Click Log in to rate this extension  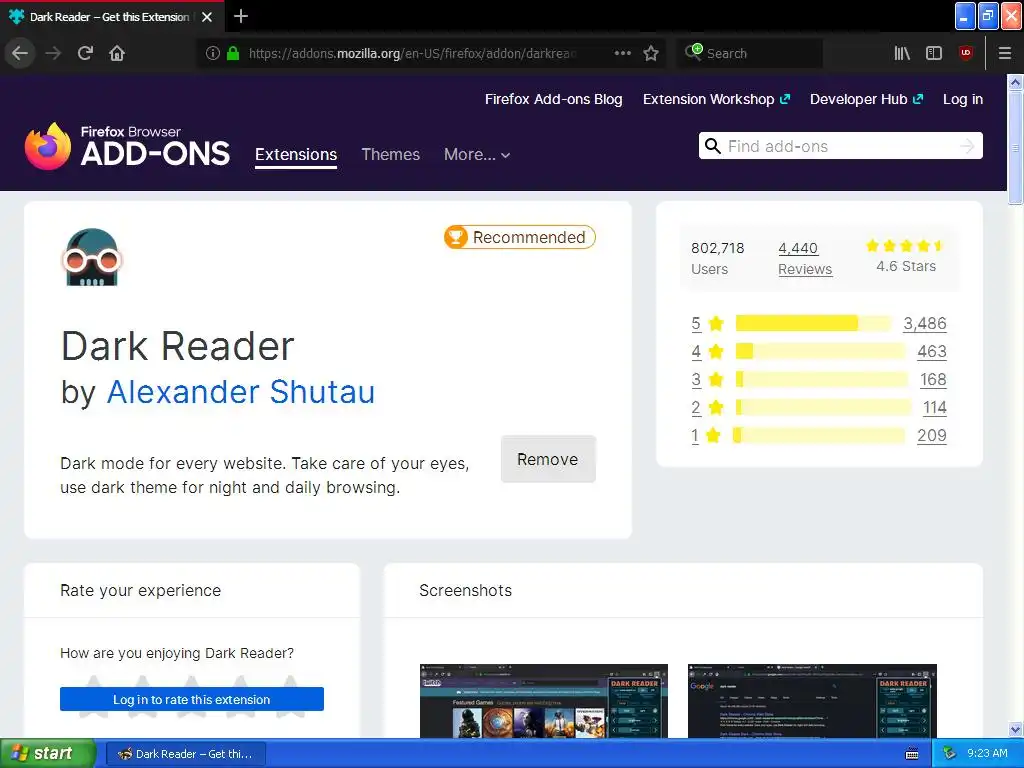[191, 699]
